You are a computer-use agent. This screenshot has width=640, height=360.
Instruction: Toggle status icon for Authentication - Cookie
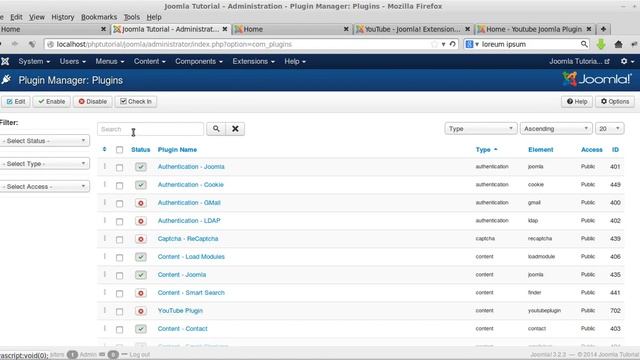tap(141, 185)
